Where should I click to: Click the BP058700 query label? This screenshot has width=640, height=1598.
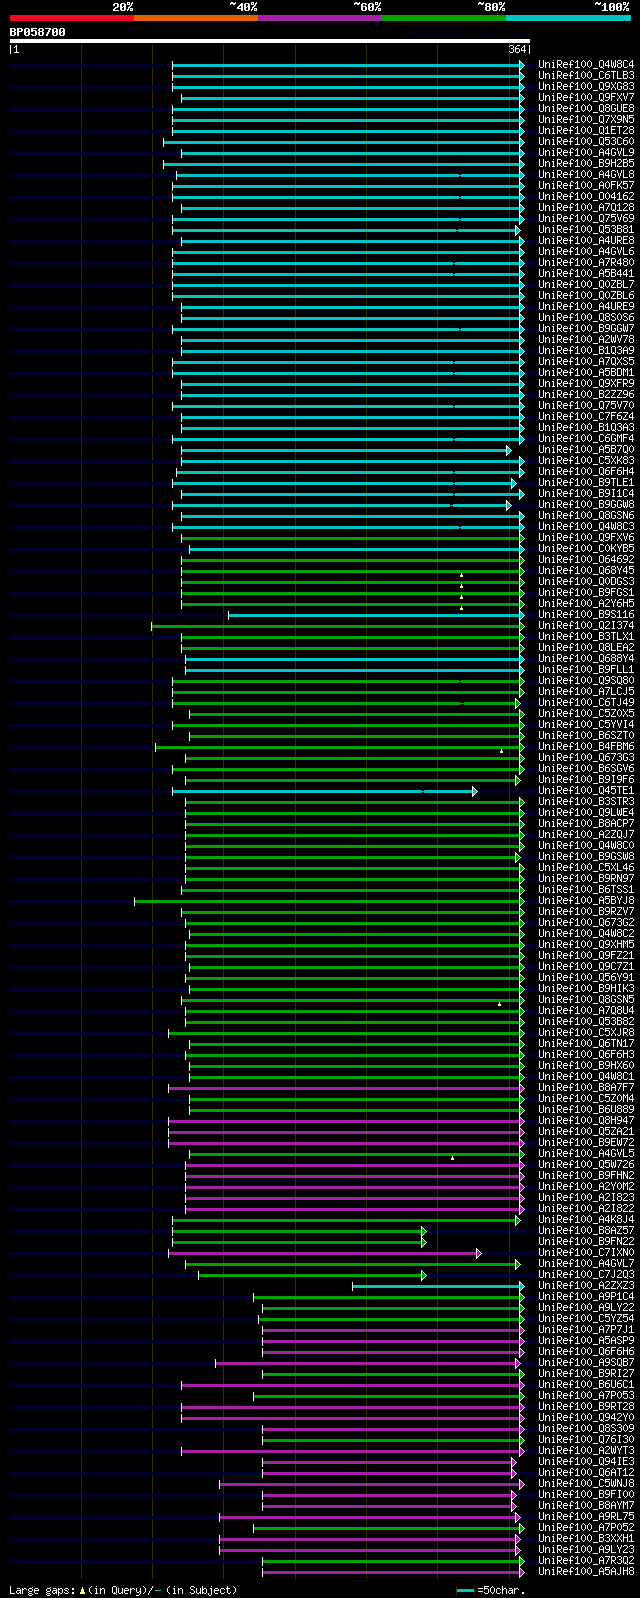(38, 32)
